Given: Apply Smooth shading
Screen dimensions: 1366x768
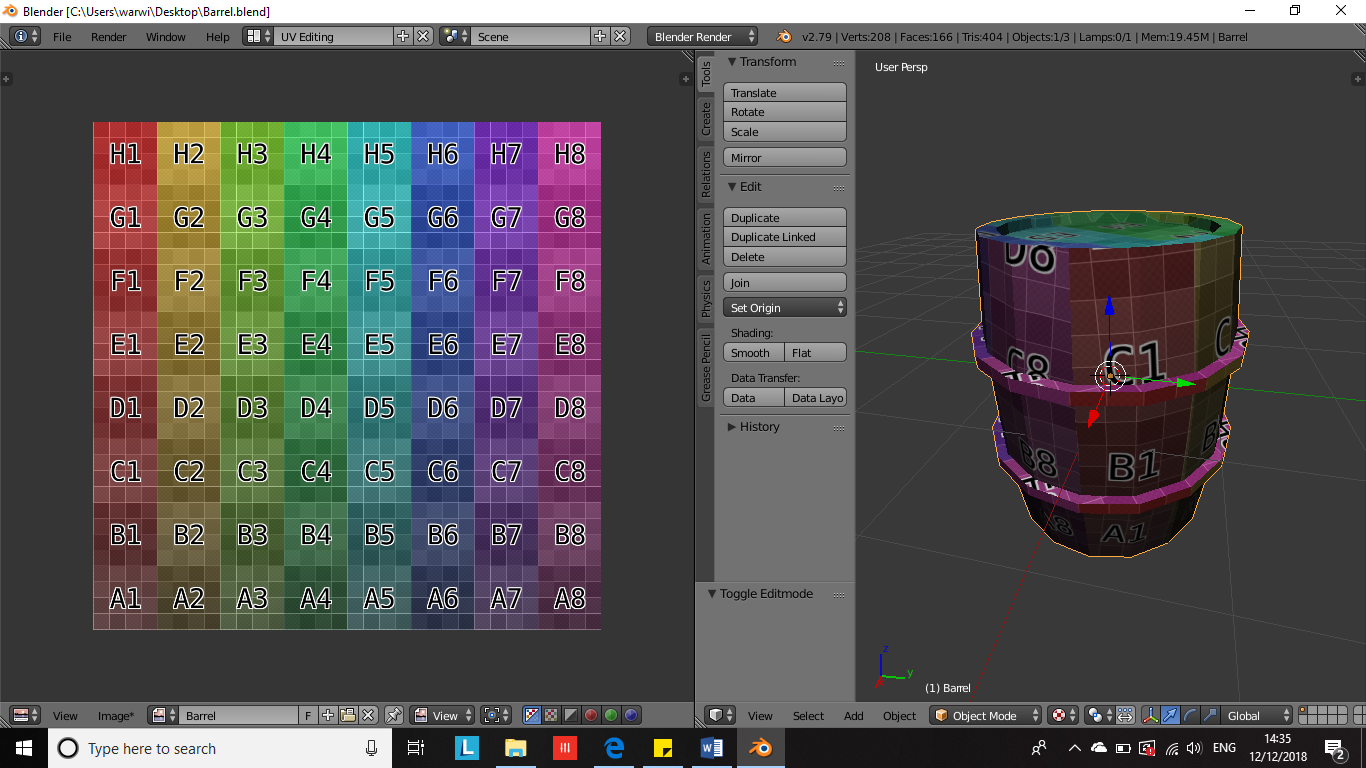Looking at the screenshot, I should [752, 353].
